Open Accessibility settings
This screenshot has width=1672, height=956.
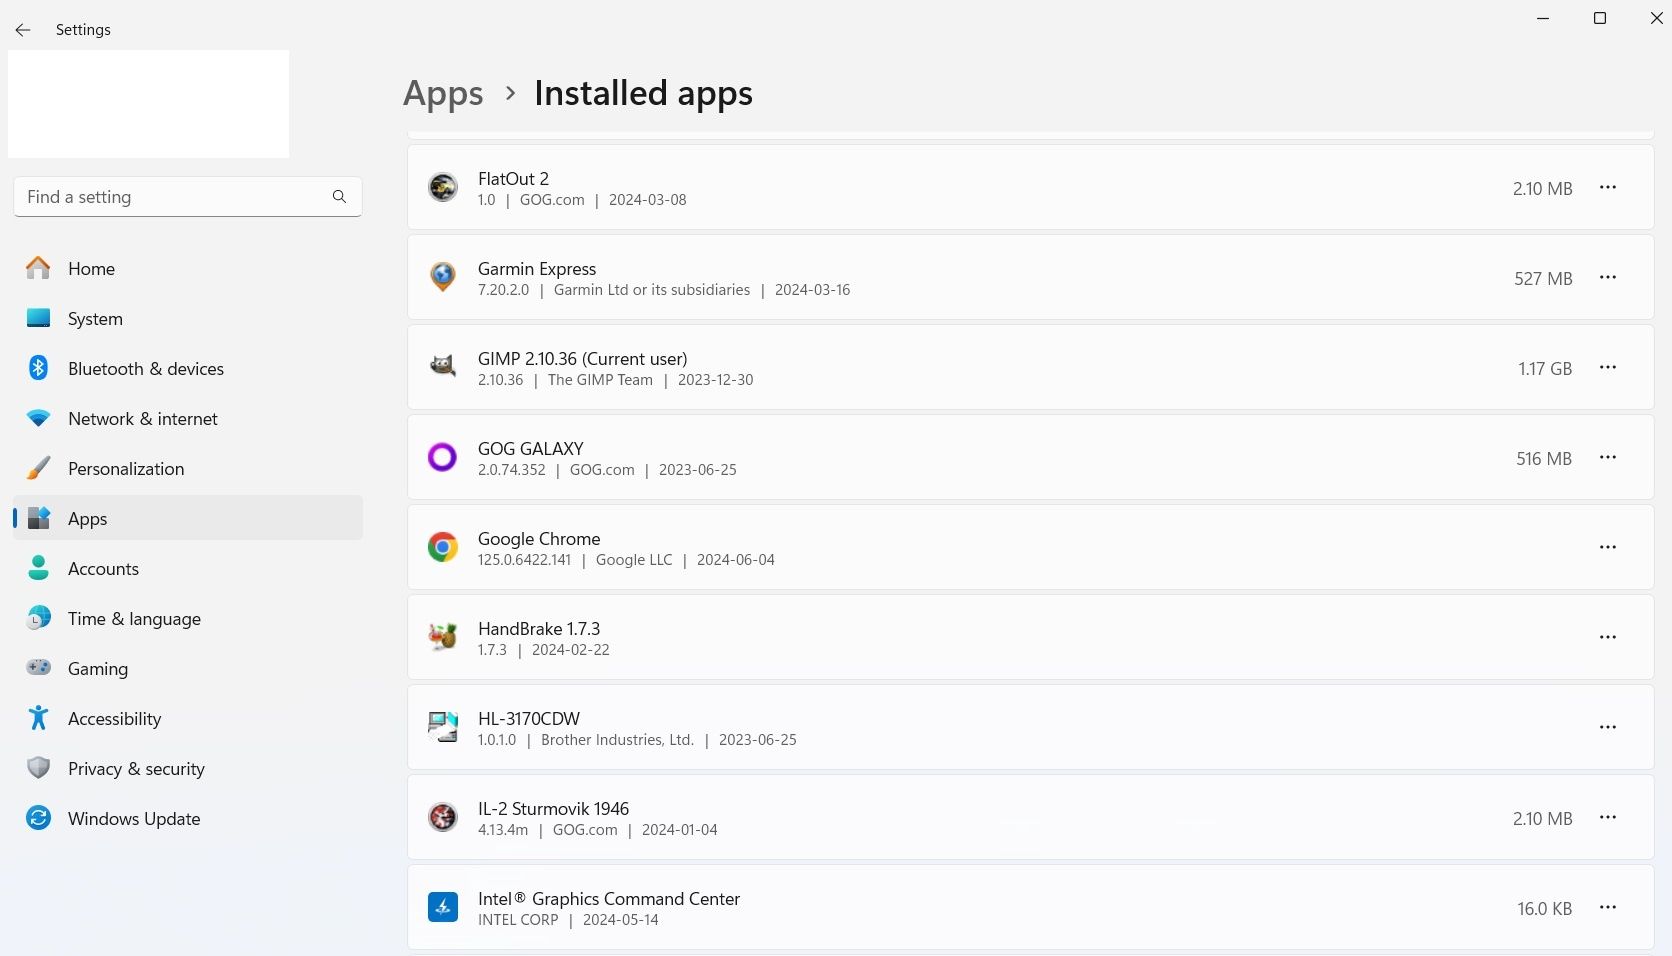pos(188,718)
